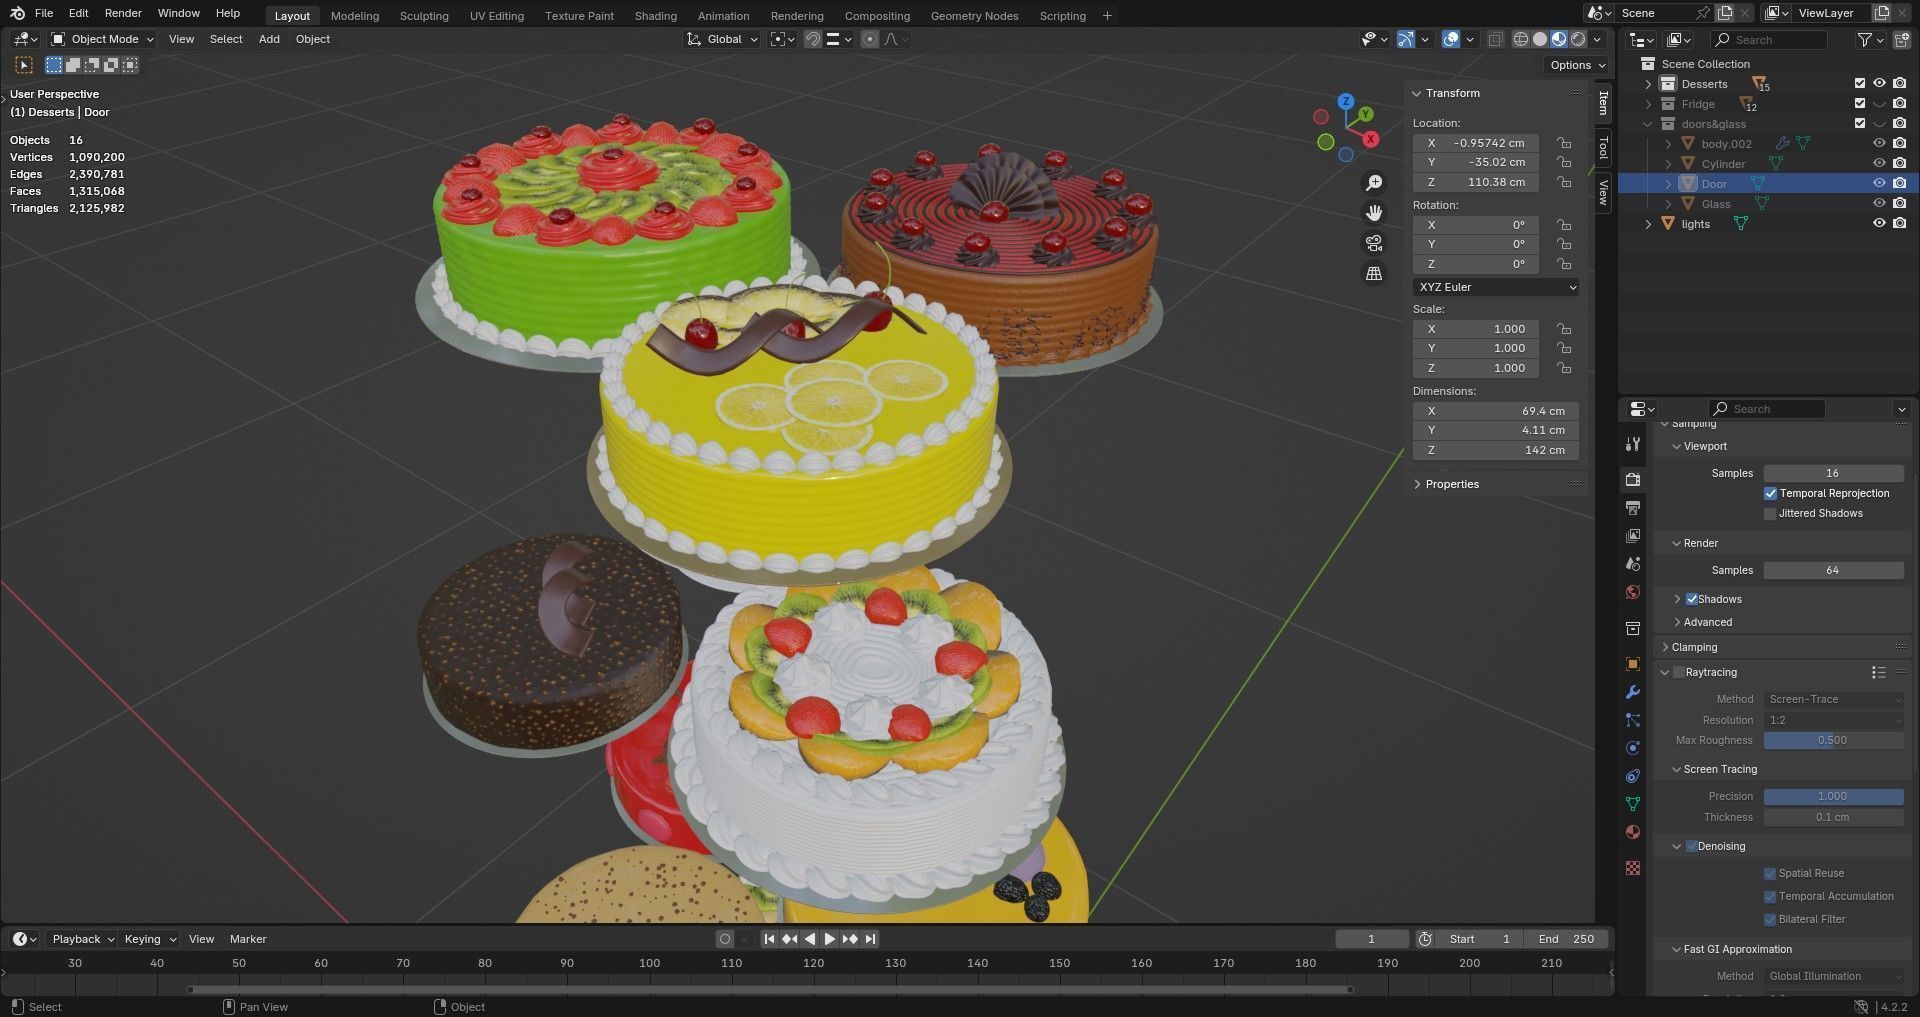Open the Object Constraints properties tab
This screenshot has width=1920, height=1017.
pos(1633,776)
